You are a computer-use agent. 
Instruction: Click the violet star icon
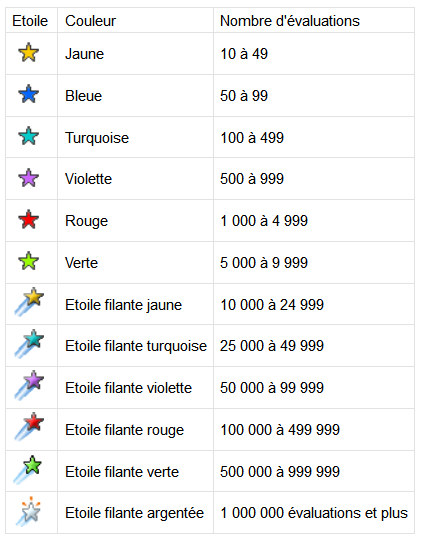click(29, 178)
